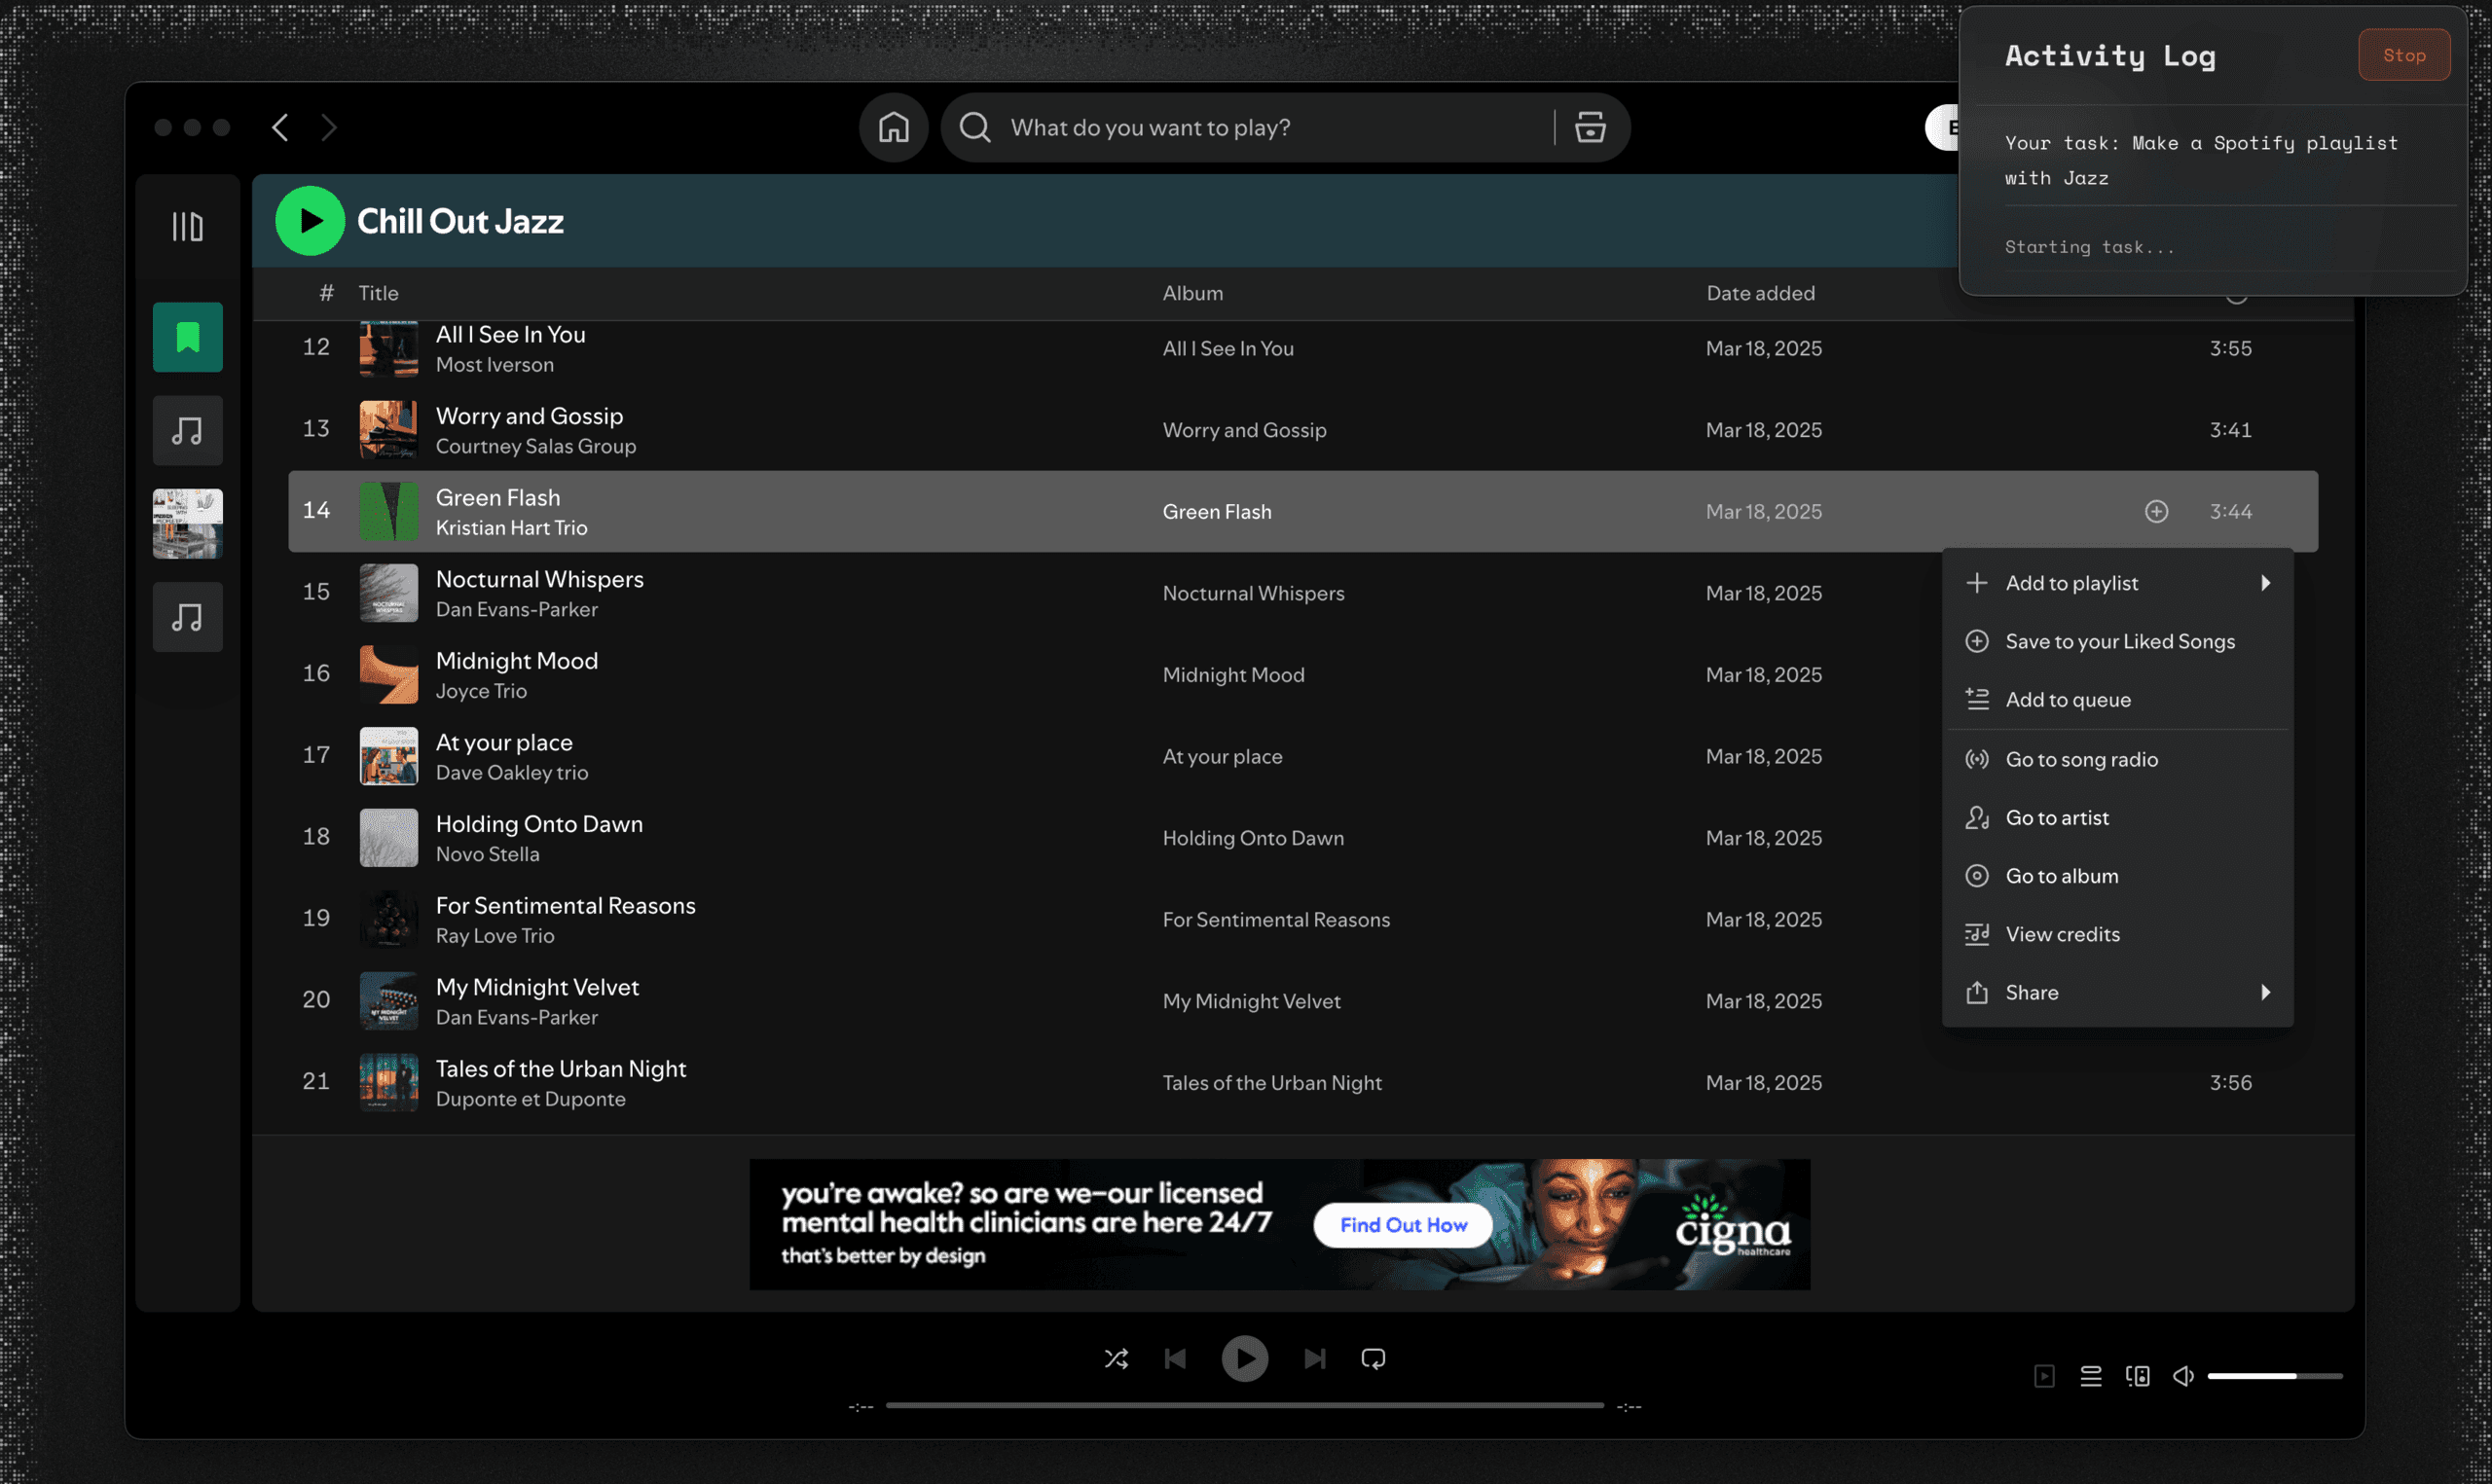The height and width of the screenshot is (1484, 2492).
Task: Select Add to queue menu entry
Action: point(2067,700)
